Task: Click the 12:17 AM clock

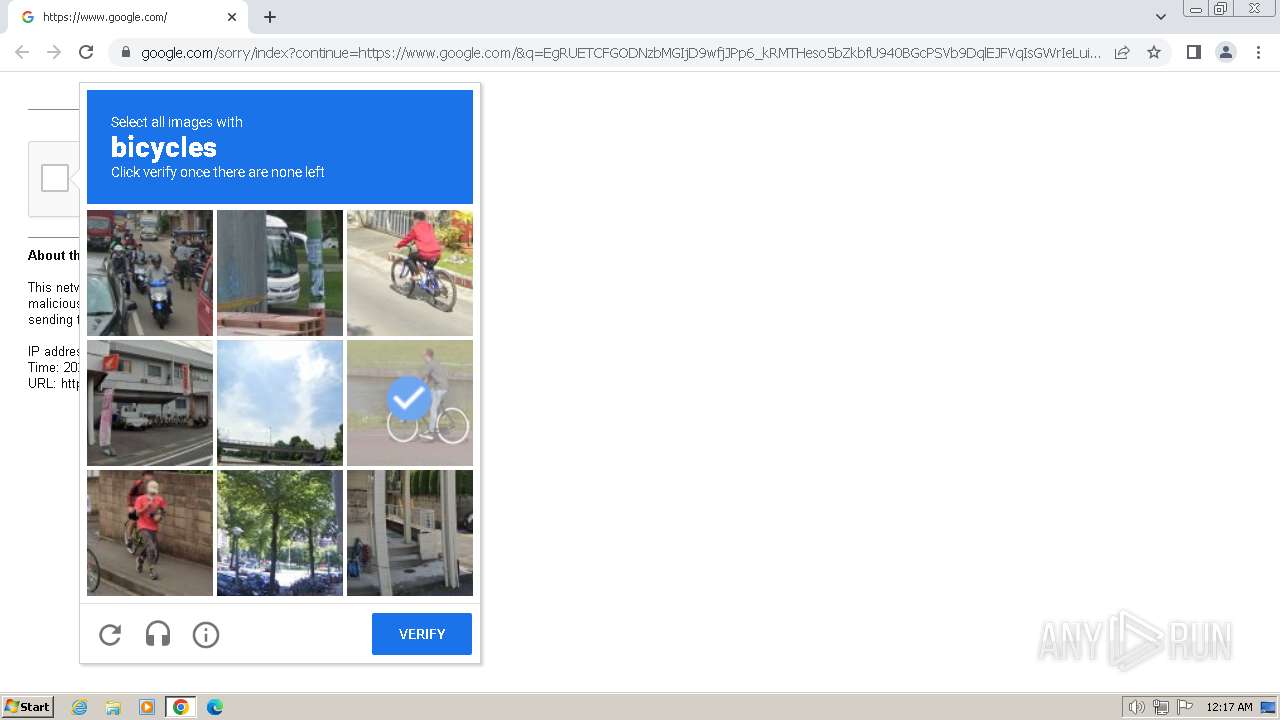Action: (1229, 707)
